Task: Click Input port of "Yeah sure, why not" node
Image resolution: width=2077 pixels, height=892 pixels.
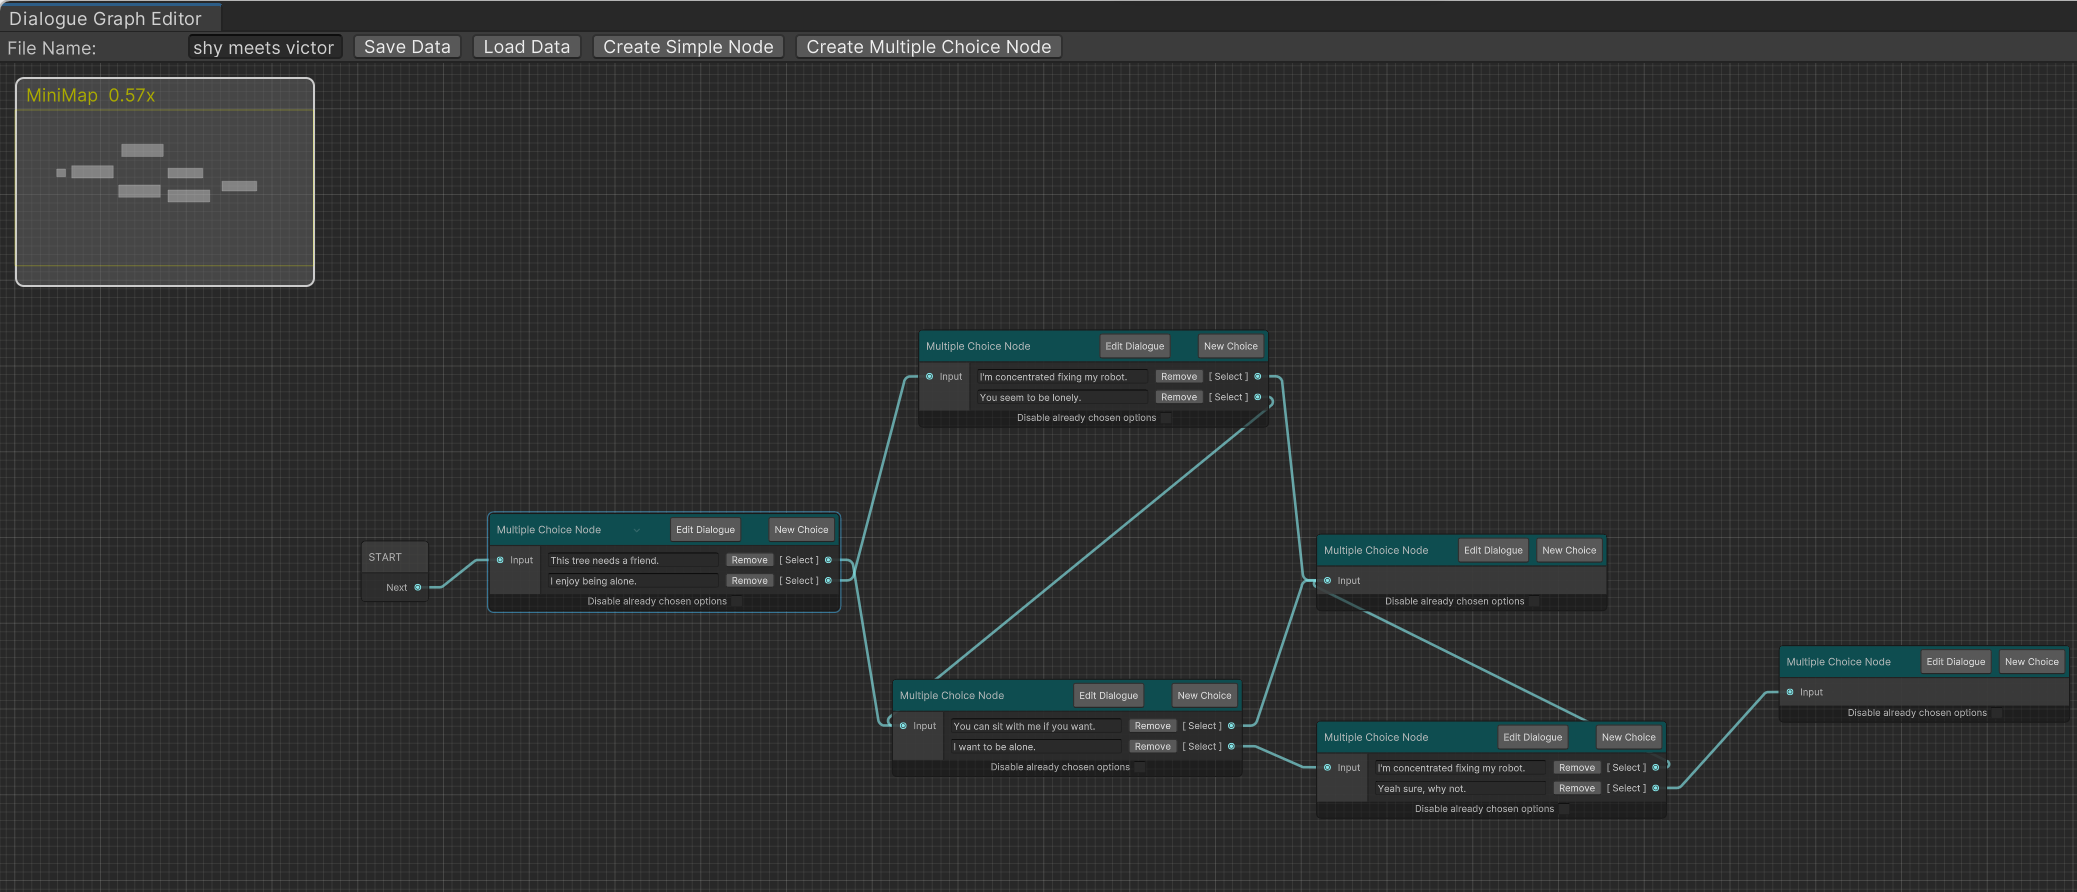Action: tap(1328, 768)
